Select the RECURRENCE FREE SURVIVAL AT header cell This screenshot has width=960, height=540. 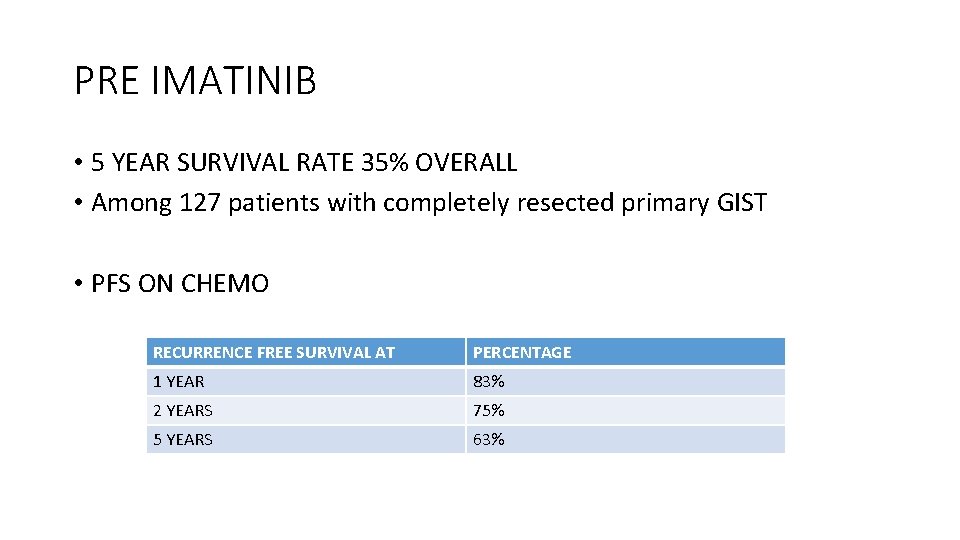coord(305,352)
